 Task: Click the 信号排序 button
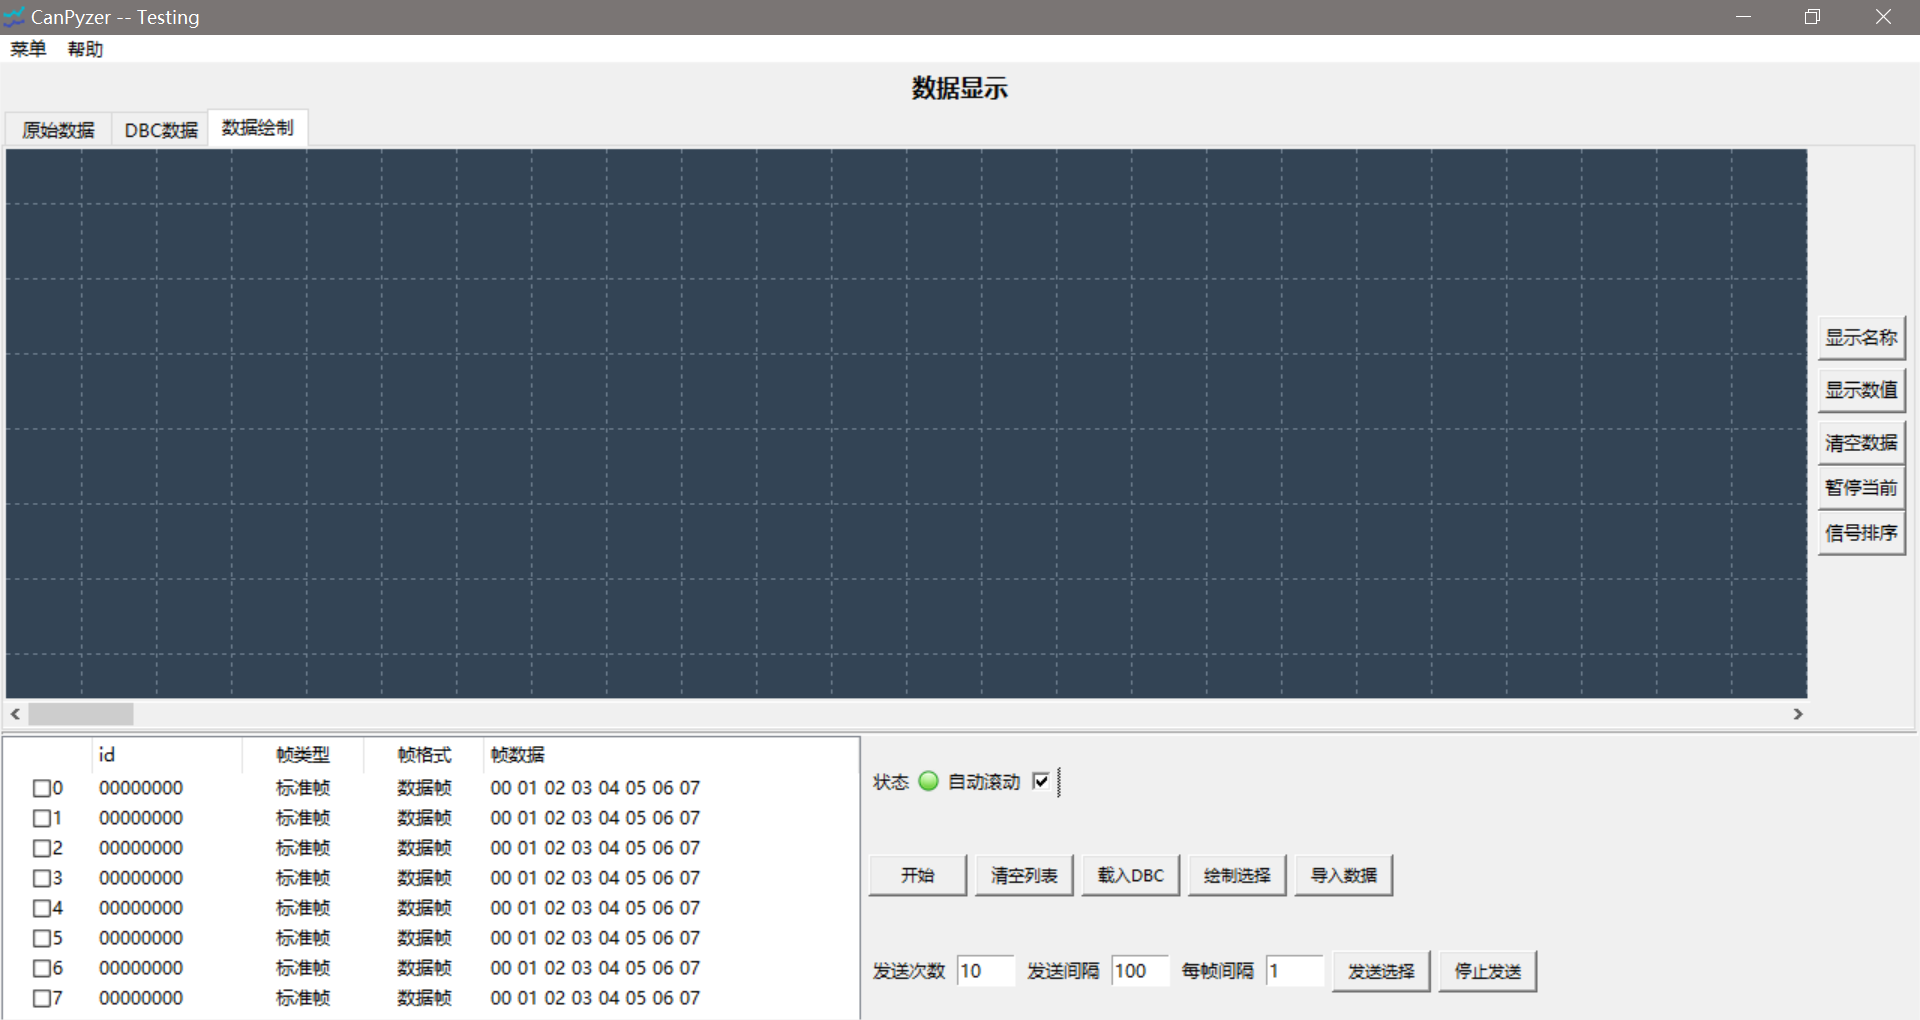pyautogui.click(x=1861, y=533)
